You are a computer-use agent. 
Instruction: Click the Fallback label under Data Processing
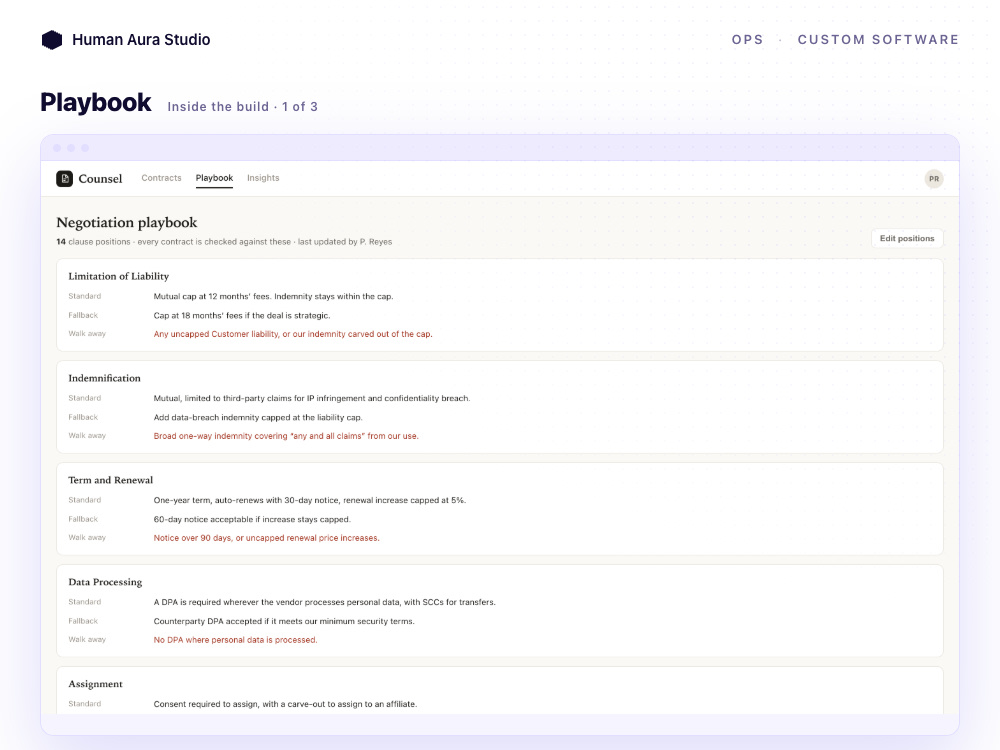pyautogui.click(x=83, y=621)
